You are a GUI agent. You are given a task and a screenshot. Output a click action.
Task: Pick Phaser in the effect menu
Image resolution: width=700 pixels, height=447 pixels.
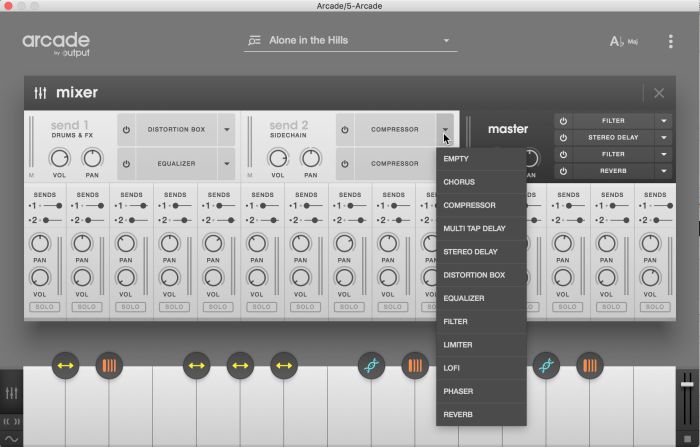tap(481, 391)
